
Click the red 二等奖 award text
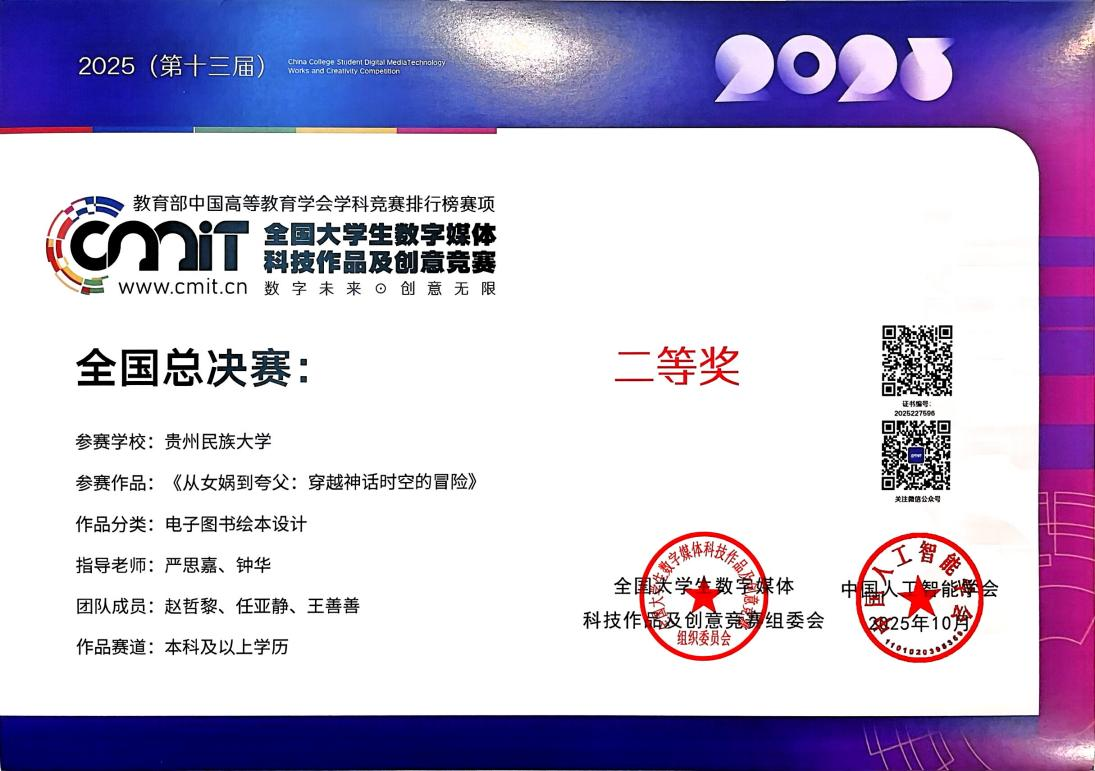[677, 367]
